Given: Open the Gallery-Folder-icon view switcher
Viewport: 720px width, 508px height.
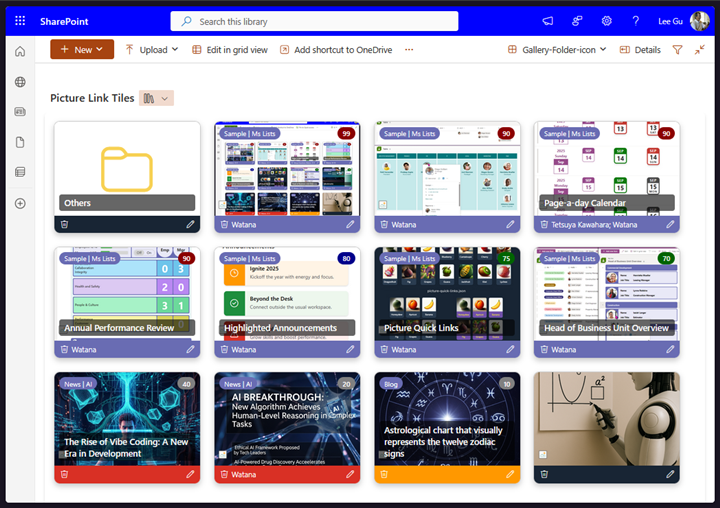Looking at the screenshot, I should tap(557, 50).
